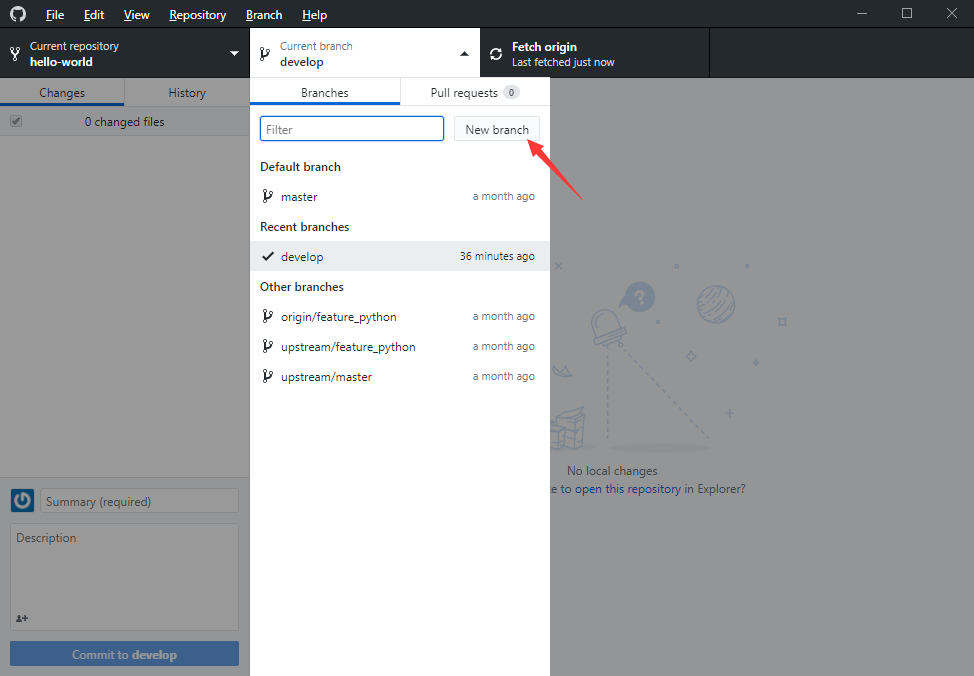The height and width of the screenshot is (676, 974).
Task: Open the Help menu
Action: point(314,14)
